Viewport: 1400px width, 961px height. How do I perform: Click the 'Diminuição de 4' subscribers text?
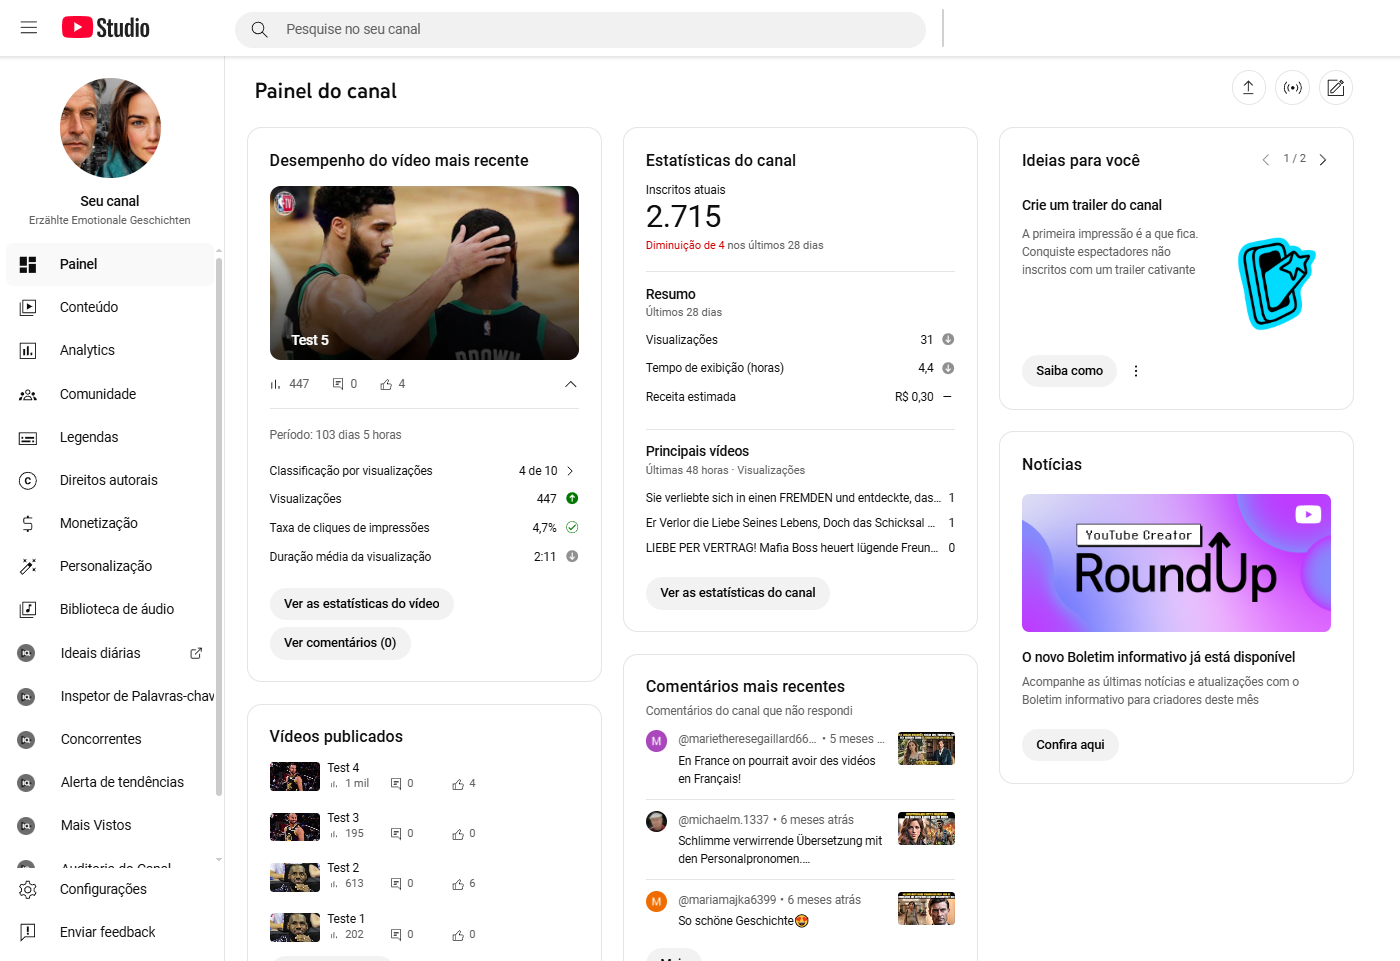pyautogui.click(x=685, y=245)
